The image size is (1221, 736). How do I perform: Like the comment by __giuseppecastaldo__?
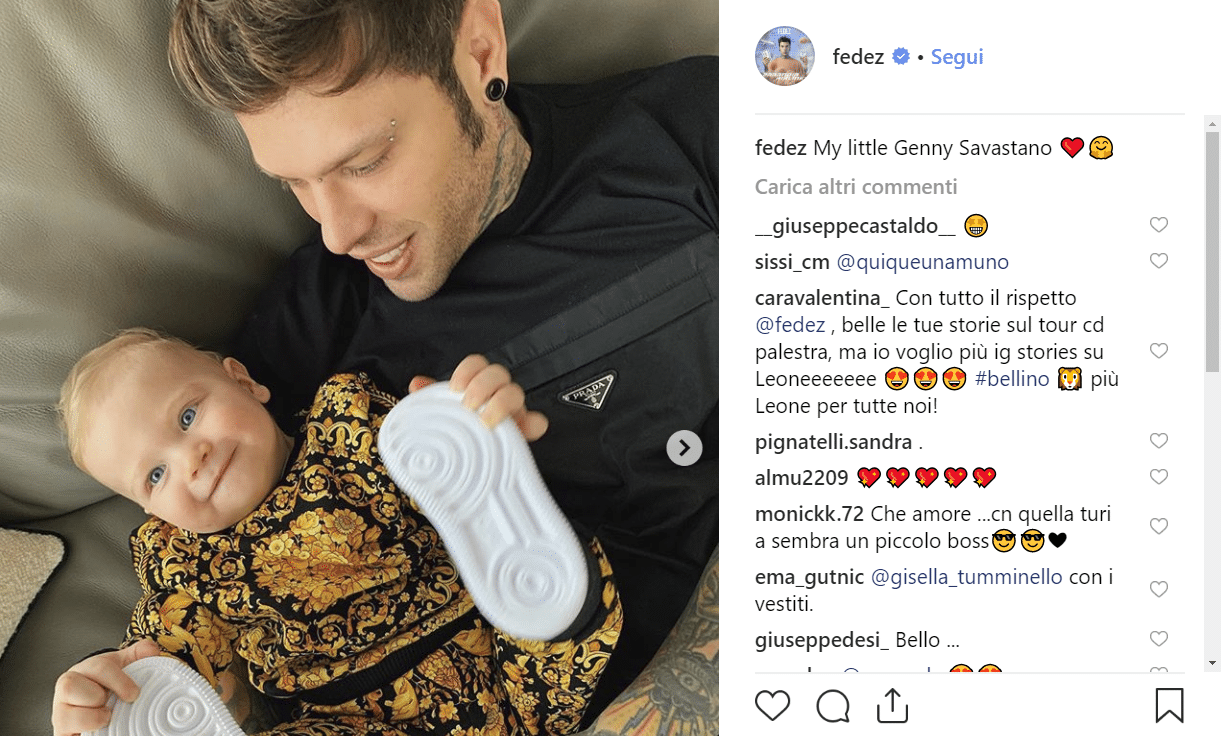[x=1159, y=225]
